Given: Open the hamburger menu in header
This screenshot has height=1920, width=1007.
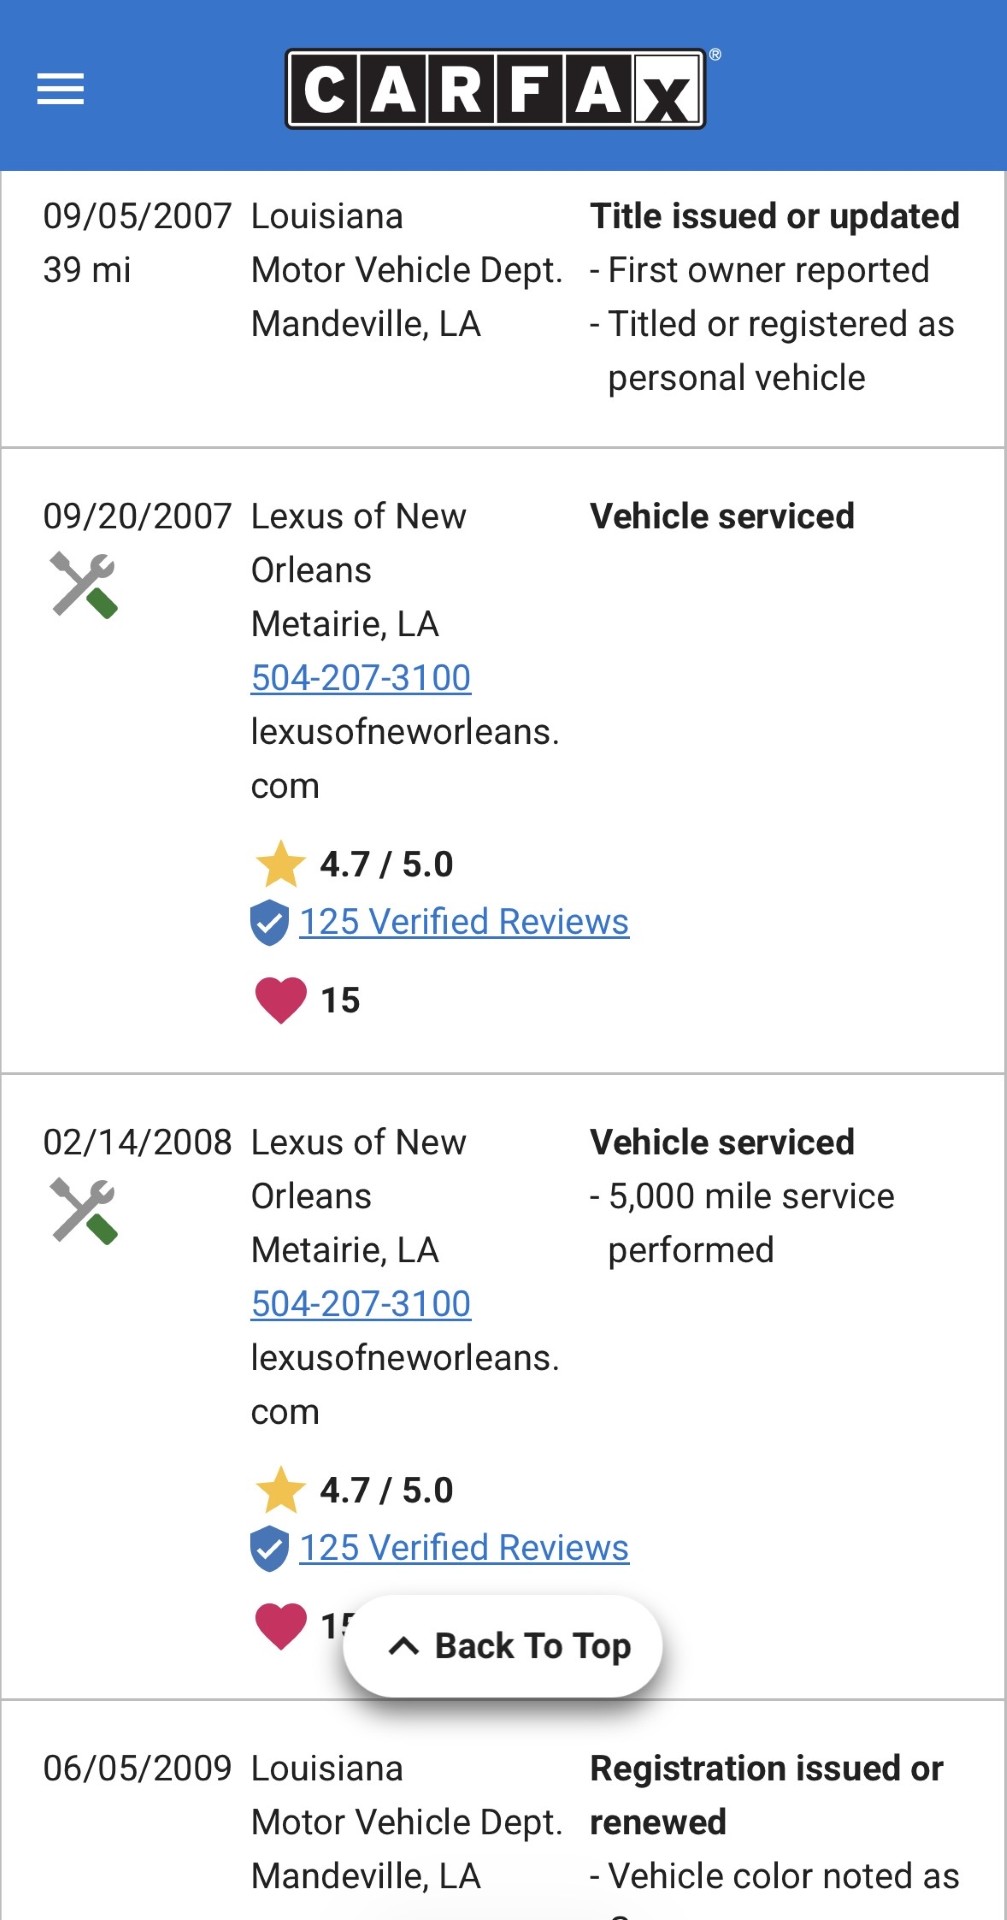Looking at the screenshot, I should tap(60, 90).
